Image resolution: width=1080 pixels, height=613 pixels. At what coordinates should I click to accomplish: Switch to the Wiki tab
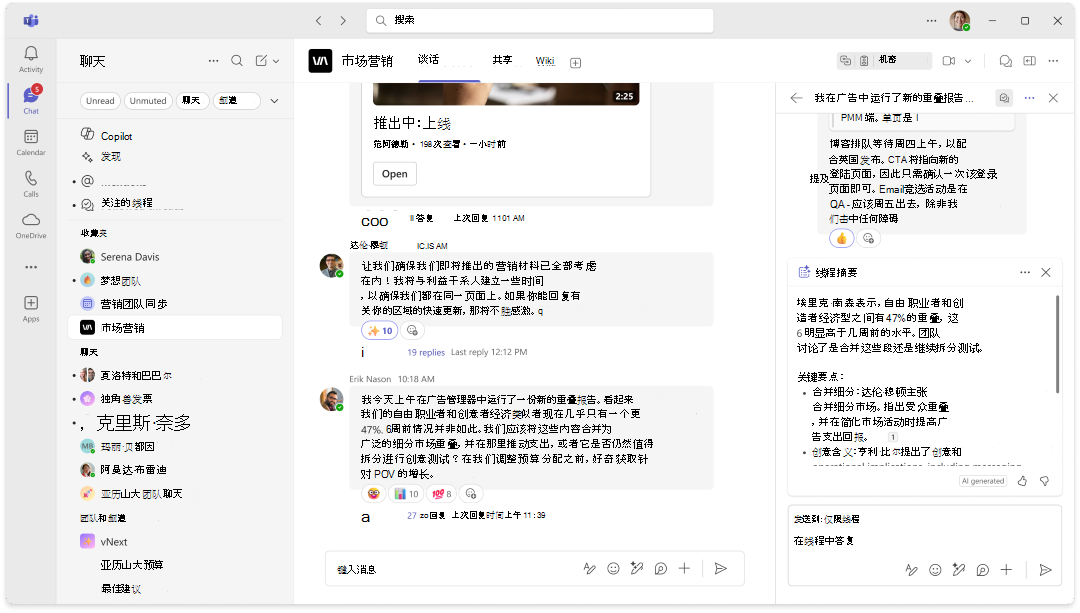tap(545, 61)
